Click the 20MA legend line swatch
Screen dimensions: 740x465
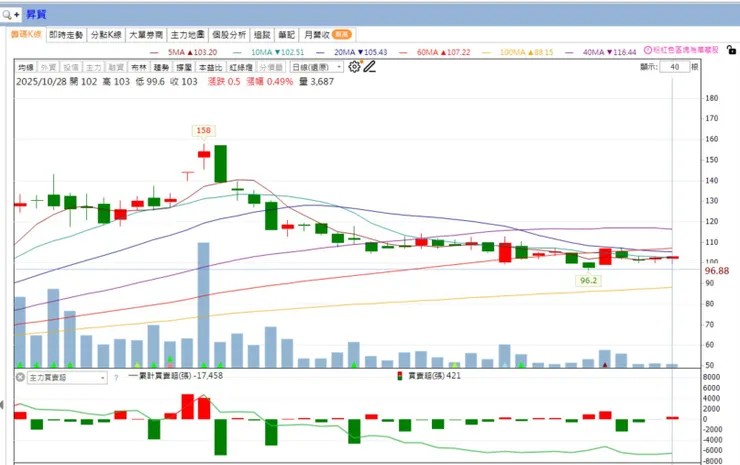pyautogui.click(x=320, y=52)
